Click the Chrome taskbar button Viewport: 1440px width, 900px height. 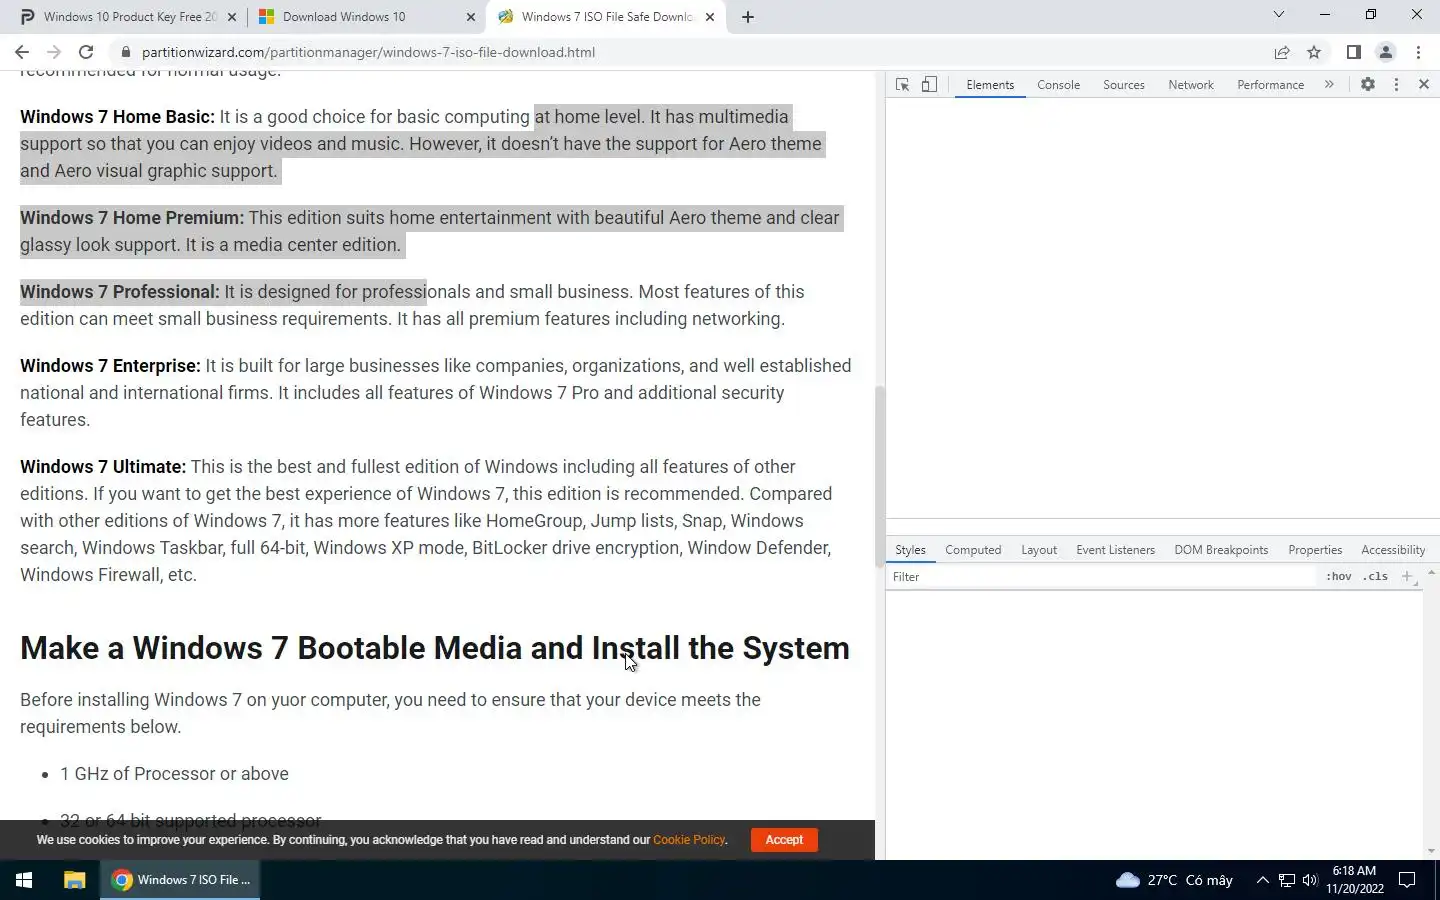pos(180,880)
